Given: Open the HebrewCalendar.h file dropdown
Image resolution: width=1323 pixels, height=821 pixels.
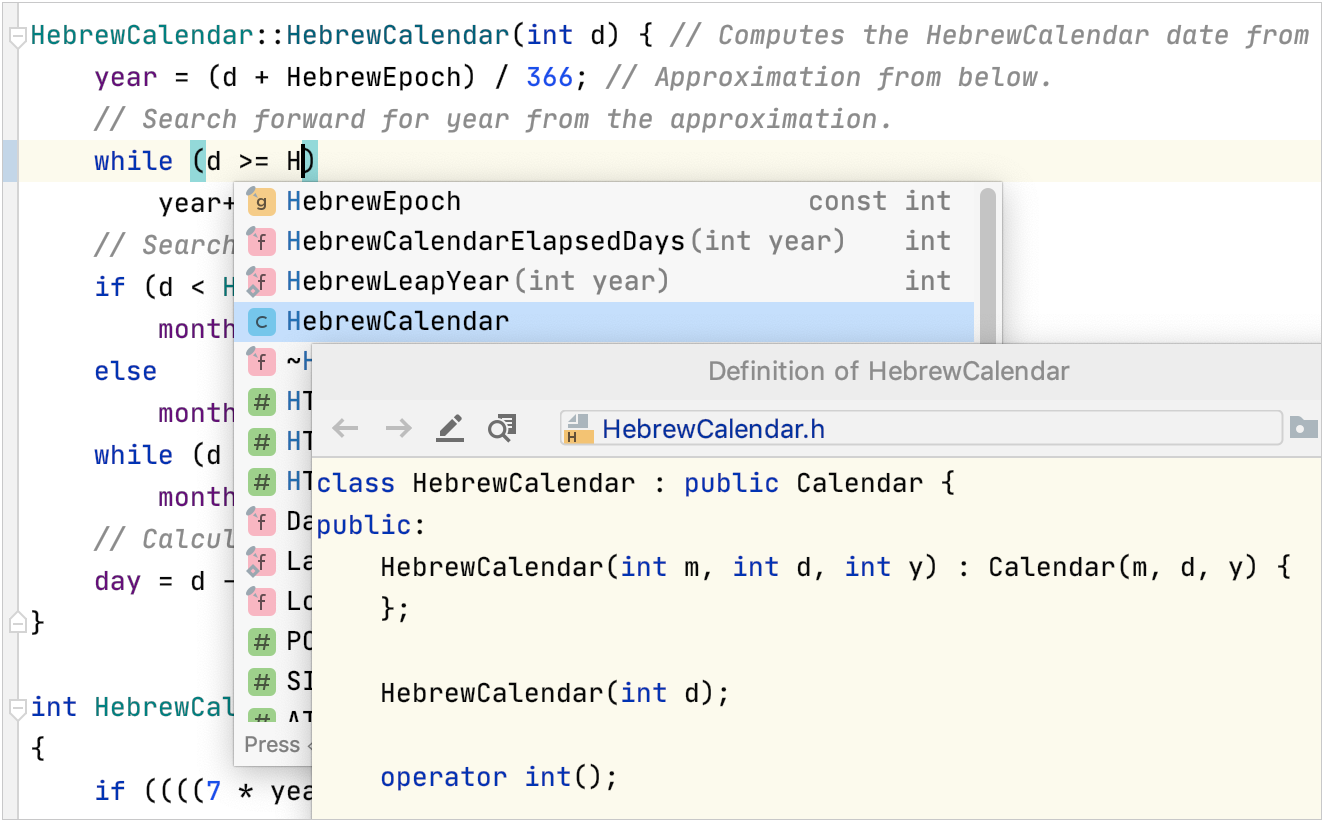Looking at the screenshot, I should [920, 429].
